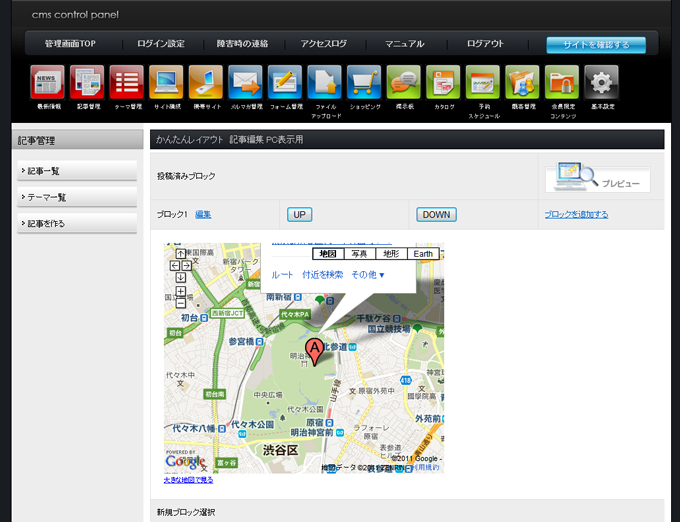This screenshot has height=522, width=680.
Task: Click the map zoom-out minus button
Action: click(x=180, y=302)
